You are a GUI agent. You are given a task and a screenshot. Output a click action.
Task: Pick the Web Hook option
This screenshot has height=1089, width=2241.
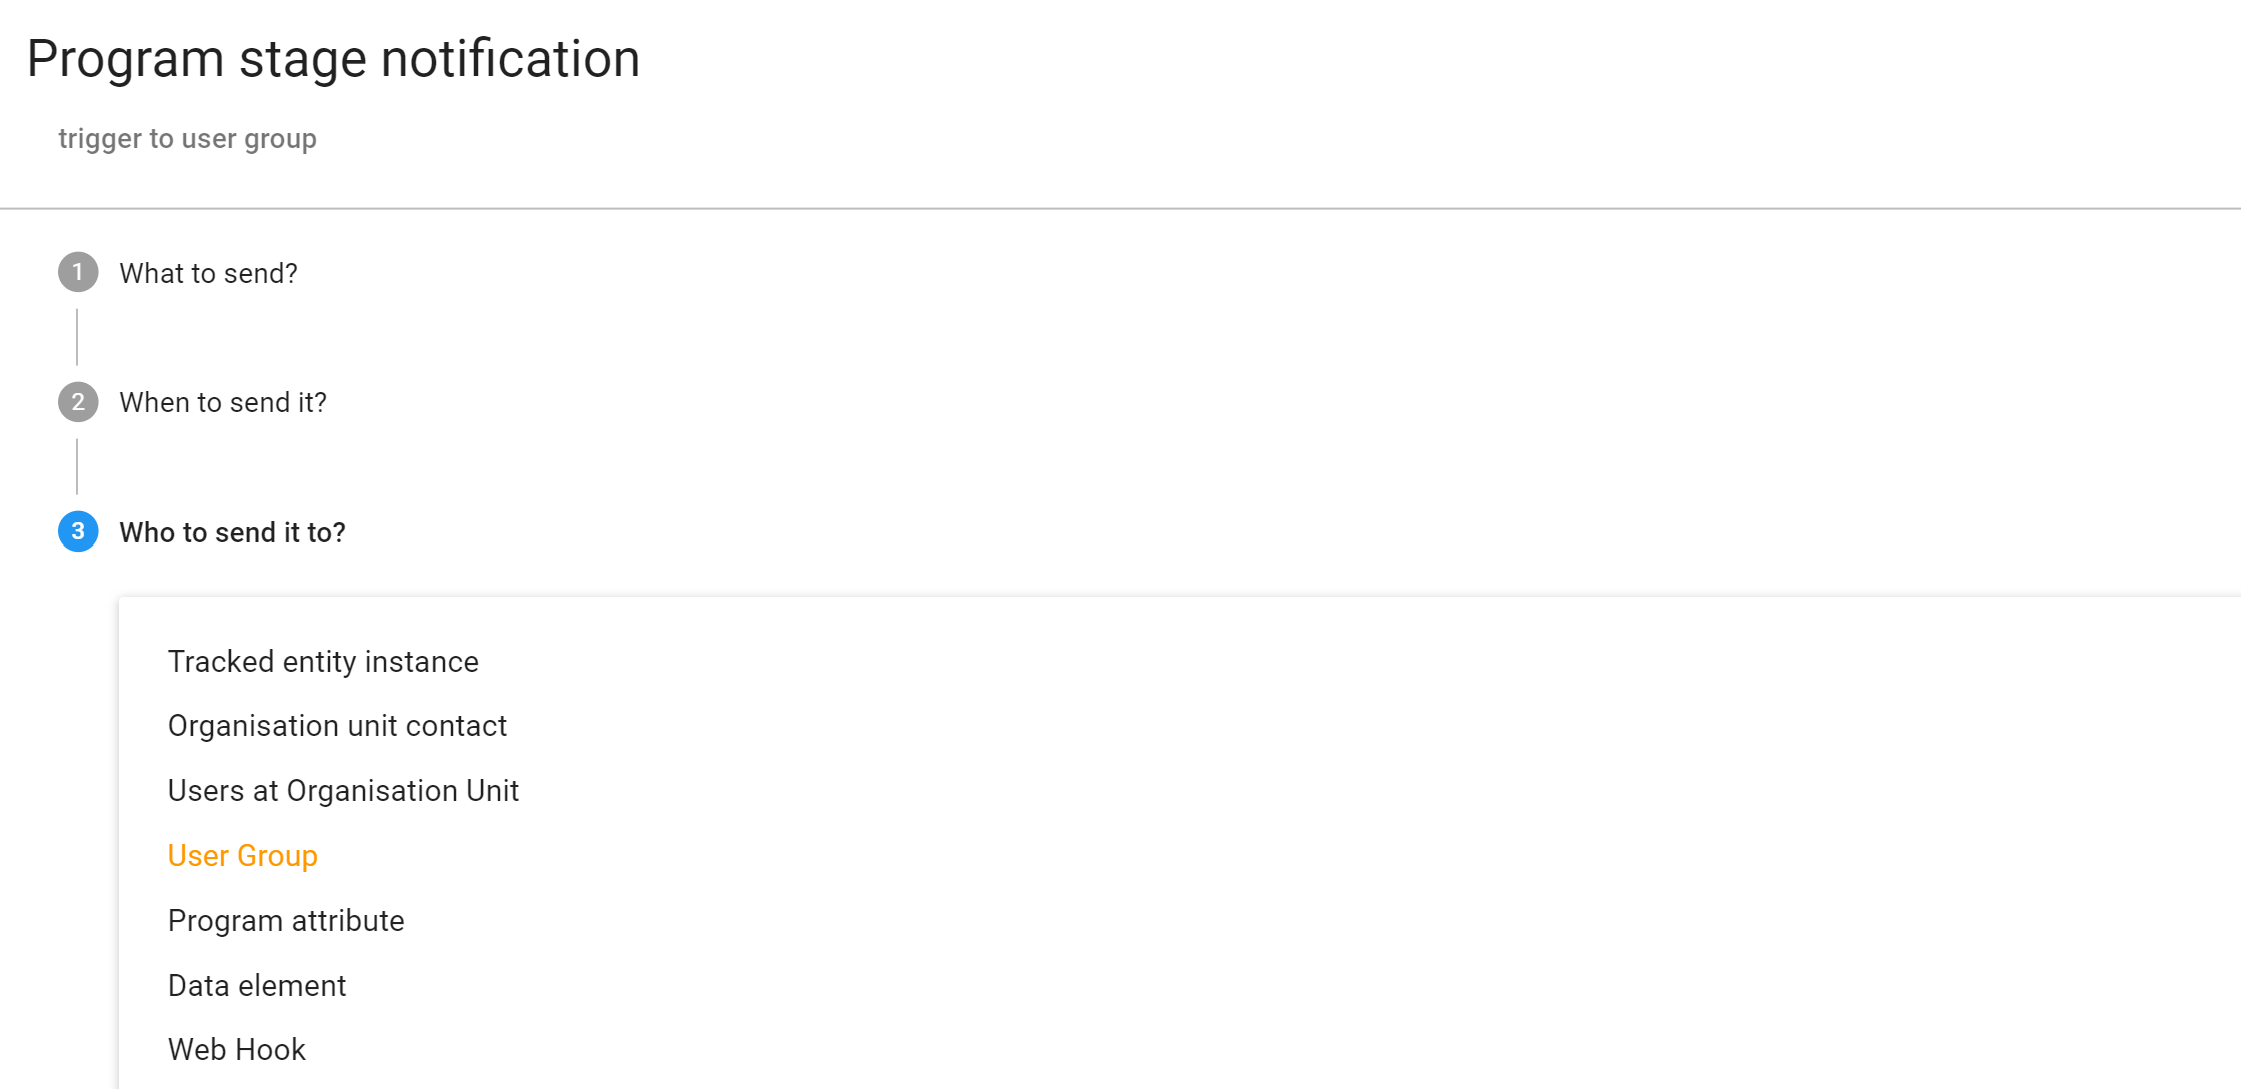pyautogui.click(x=236, y=1050)
